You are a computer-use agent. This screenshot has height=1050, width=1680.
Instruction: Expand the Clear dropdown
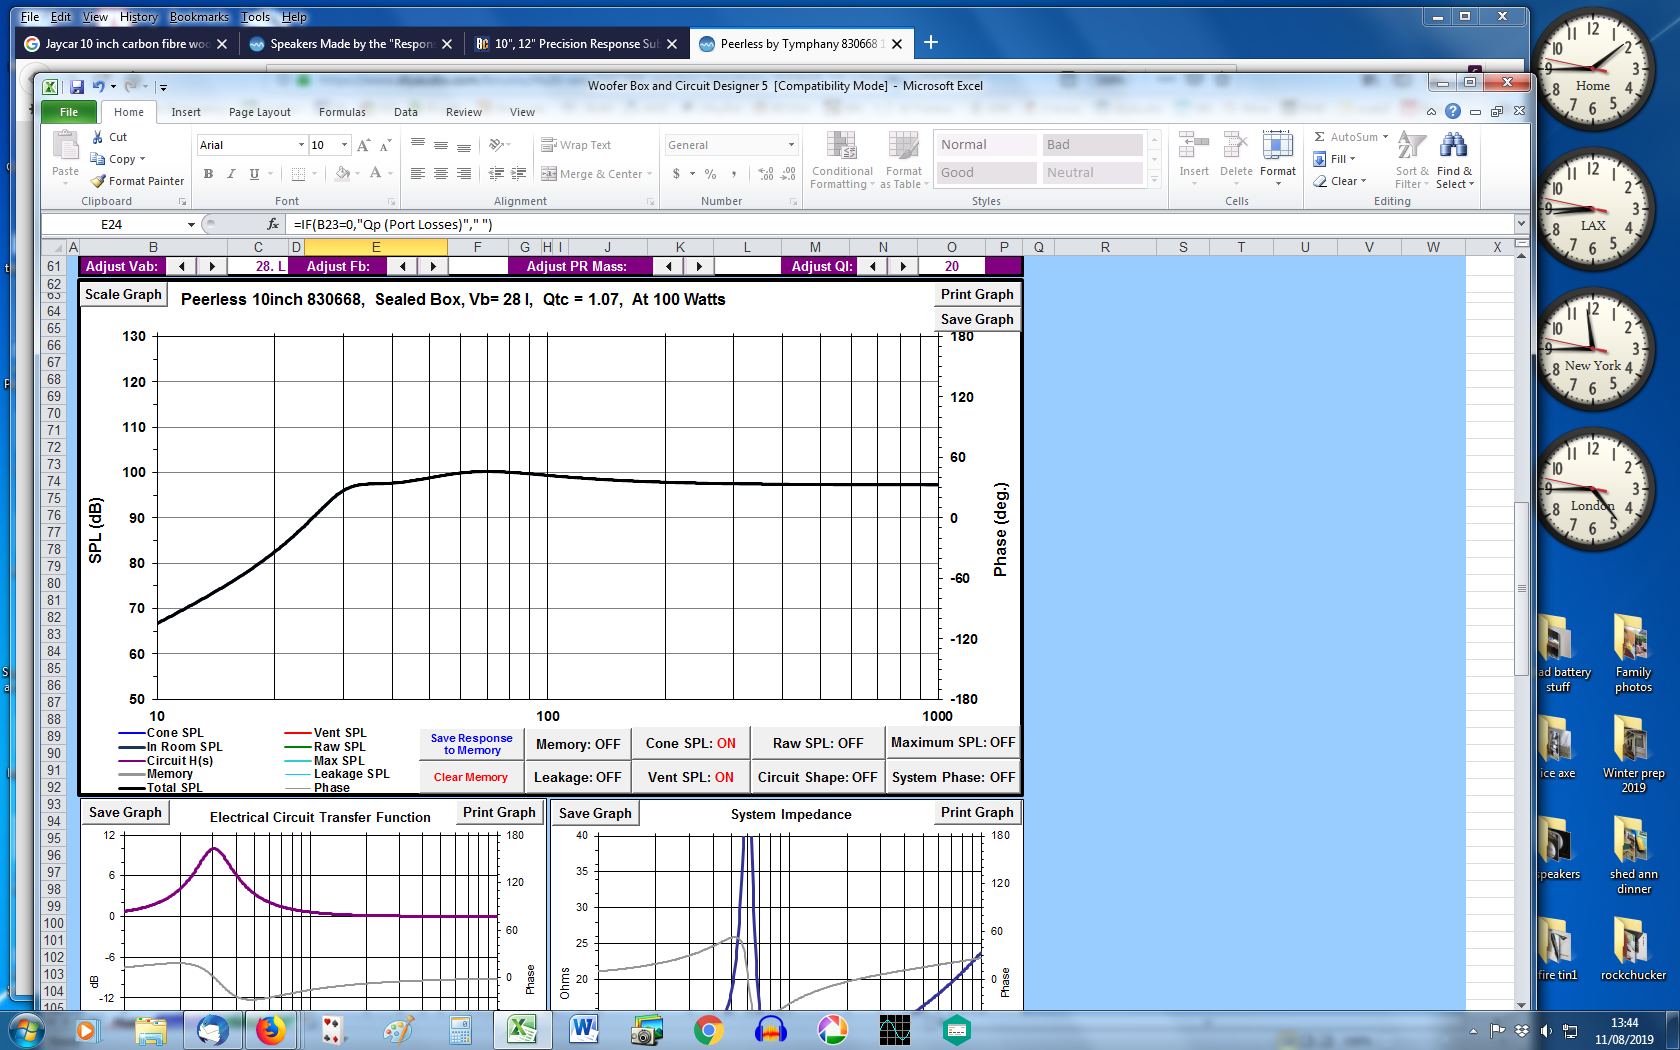tap(1363, 181)
